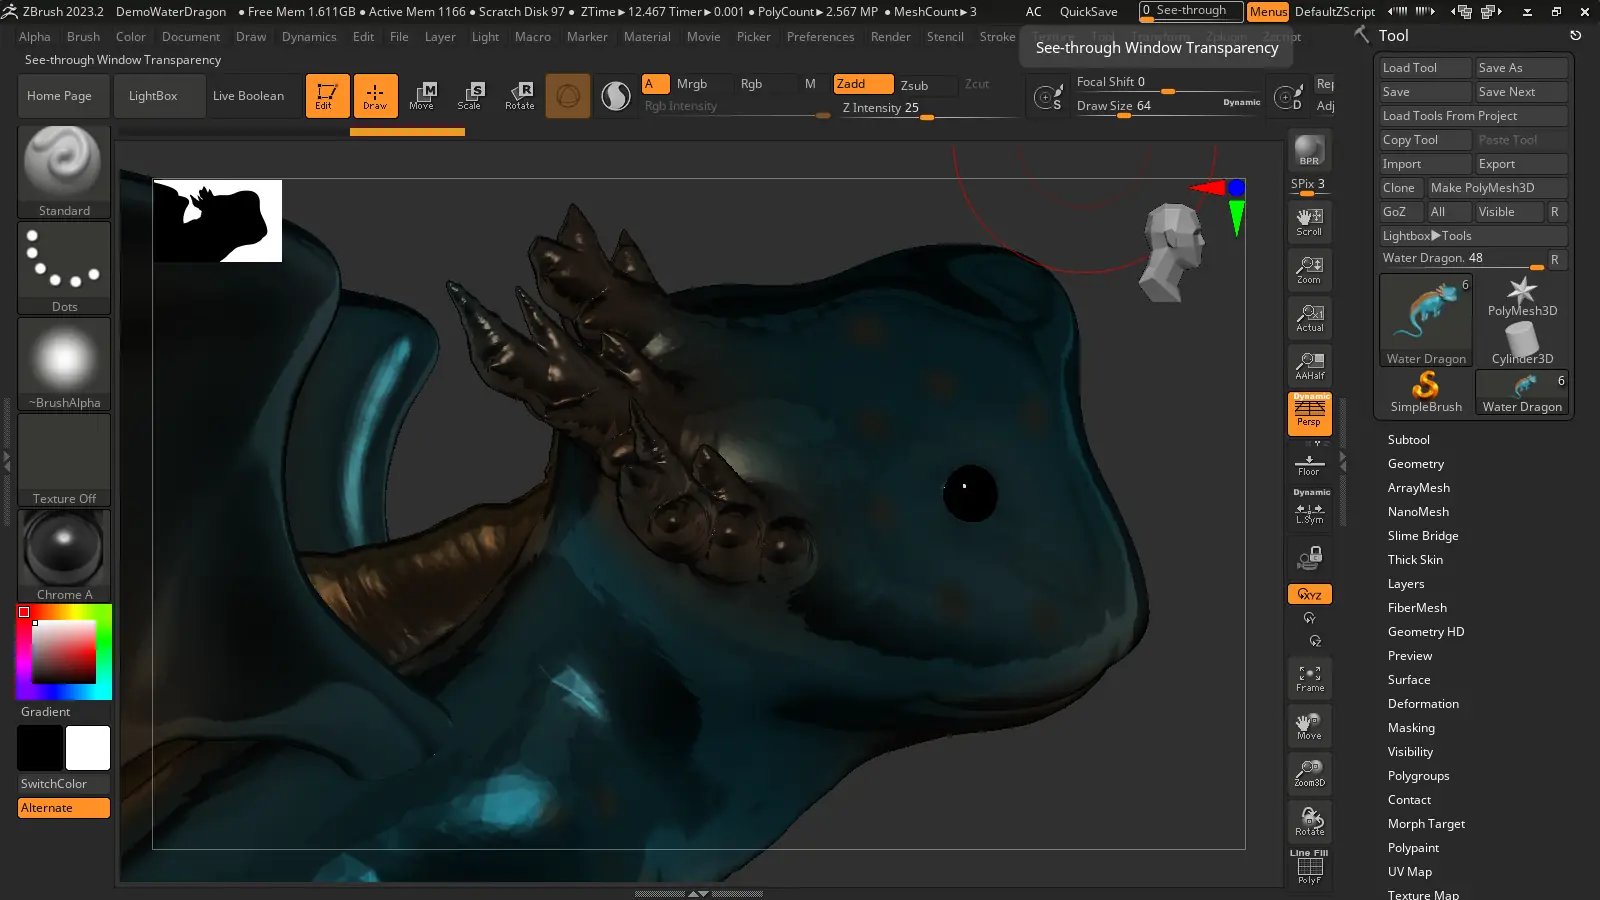
Task: Expand the Deformation section
Action: pyautogui.click(x=1423, y=704)
